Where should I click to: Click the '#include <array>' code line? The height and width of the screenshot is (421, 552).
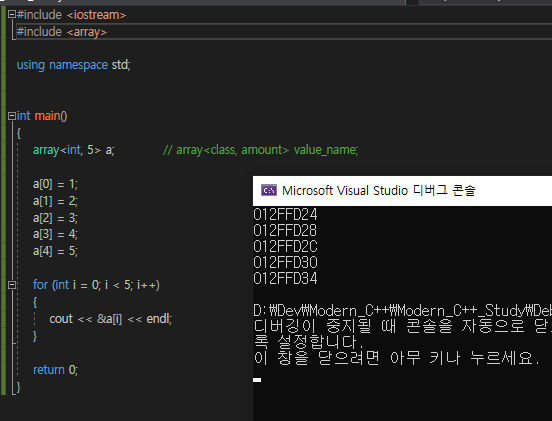tap(62, 32)
